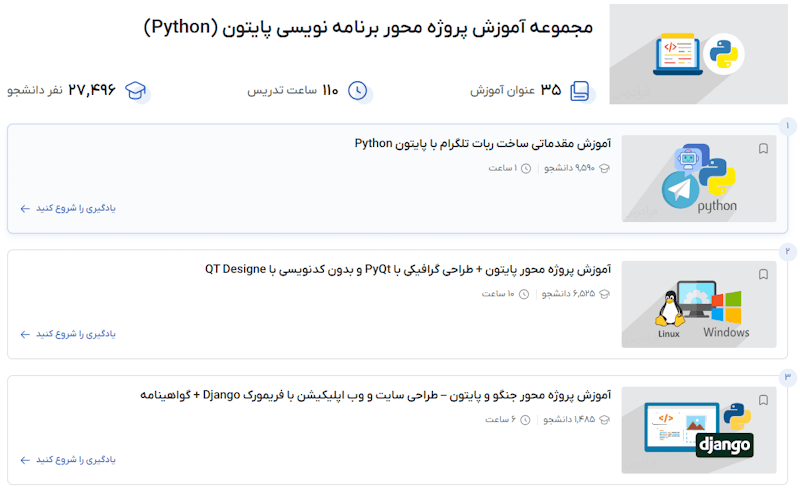Bookmark the Telegram bot Python course
Image resolution: width=800 pixels, height=489 pixels.
(764, 149)
